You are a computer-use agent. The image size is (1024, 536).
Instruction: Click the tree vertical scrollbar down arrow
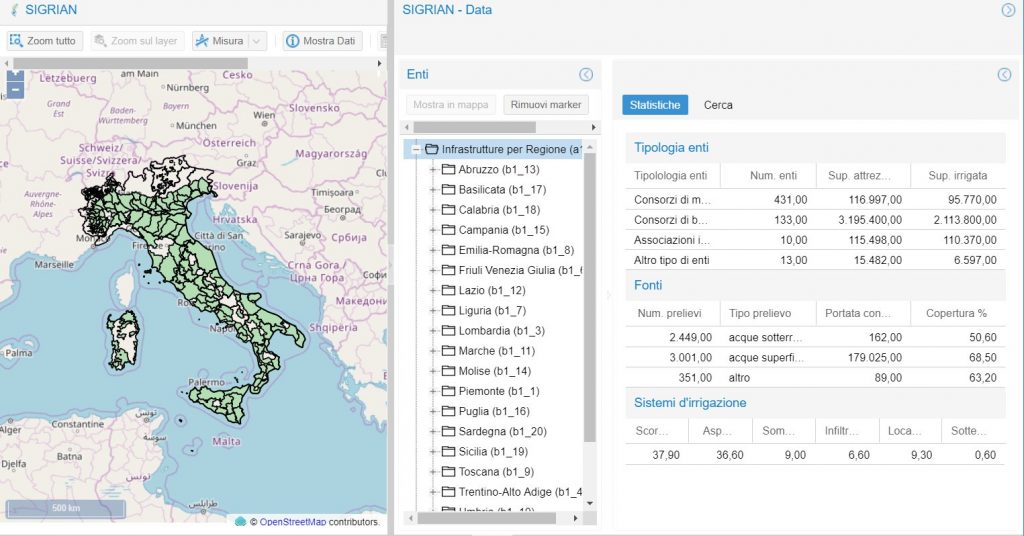click(x=590, y=502)
